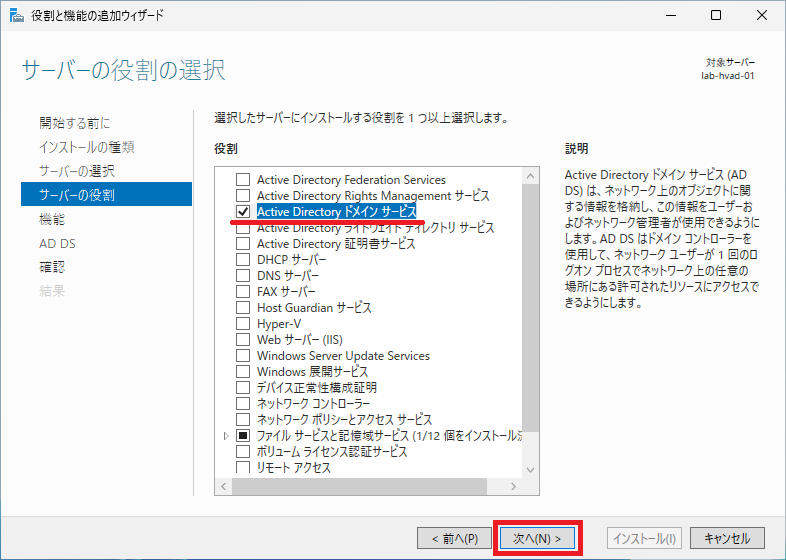Check the Web サーバー (IIS) checkbox
The width and height of the screenshot is (786, 560).
[243, 340]
